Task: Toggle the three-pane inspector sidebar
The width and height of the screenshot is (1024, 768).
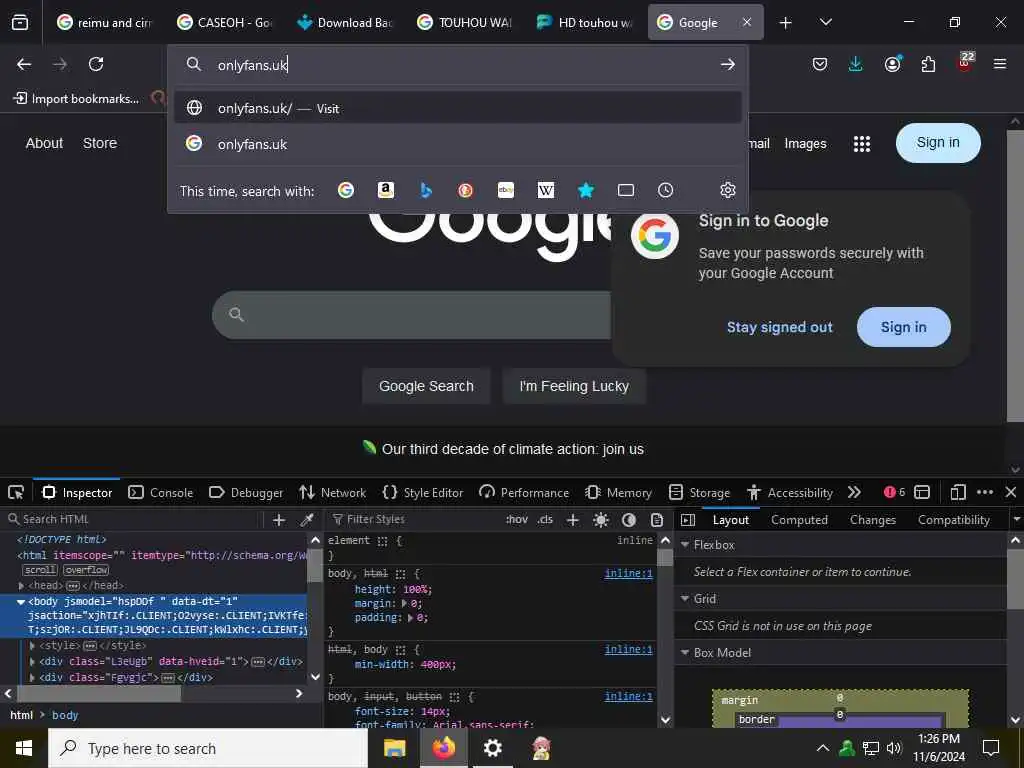Action: pyautogui.click(x=688, y=520)
